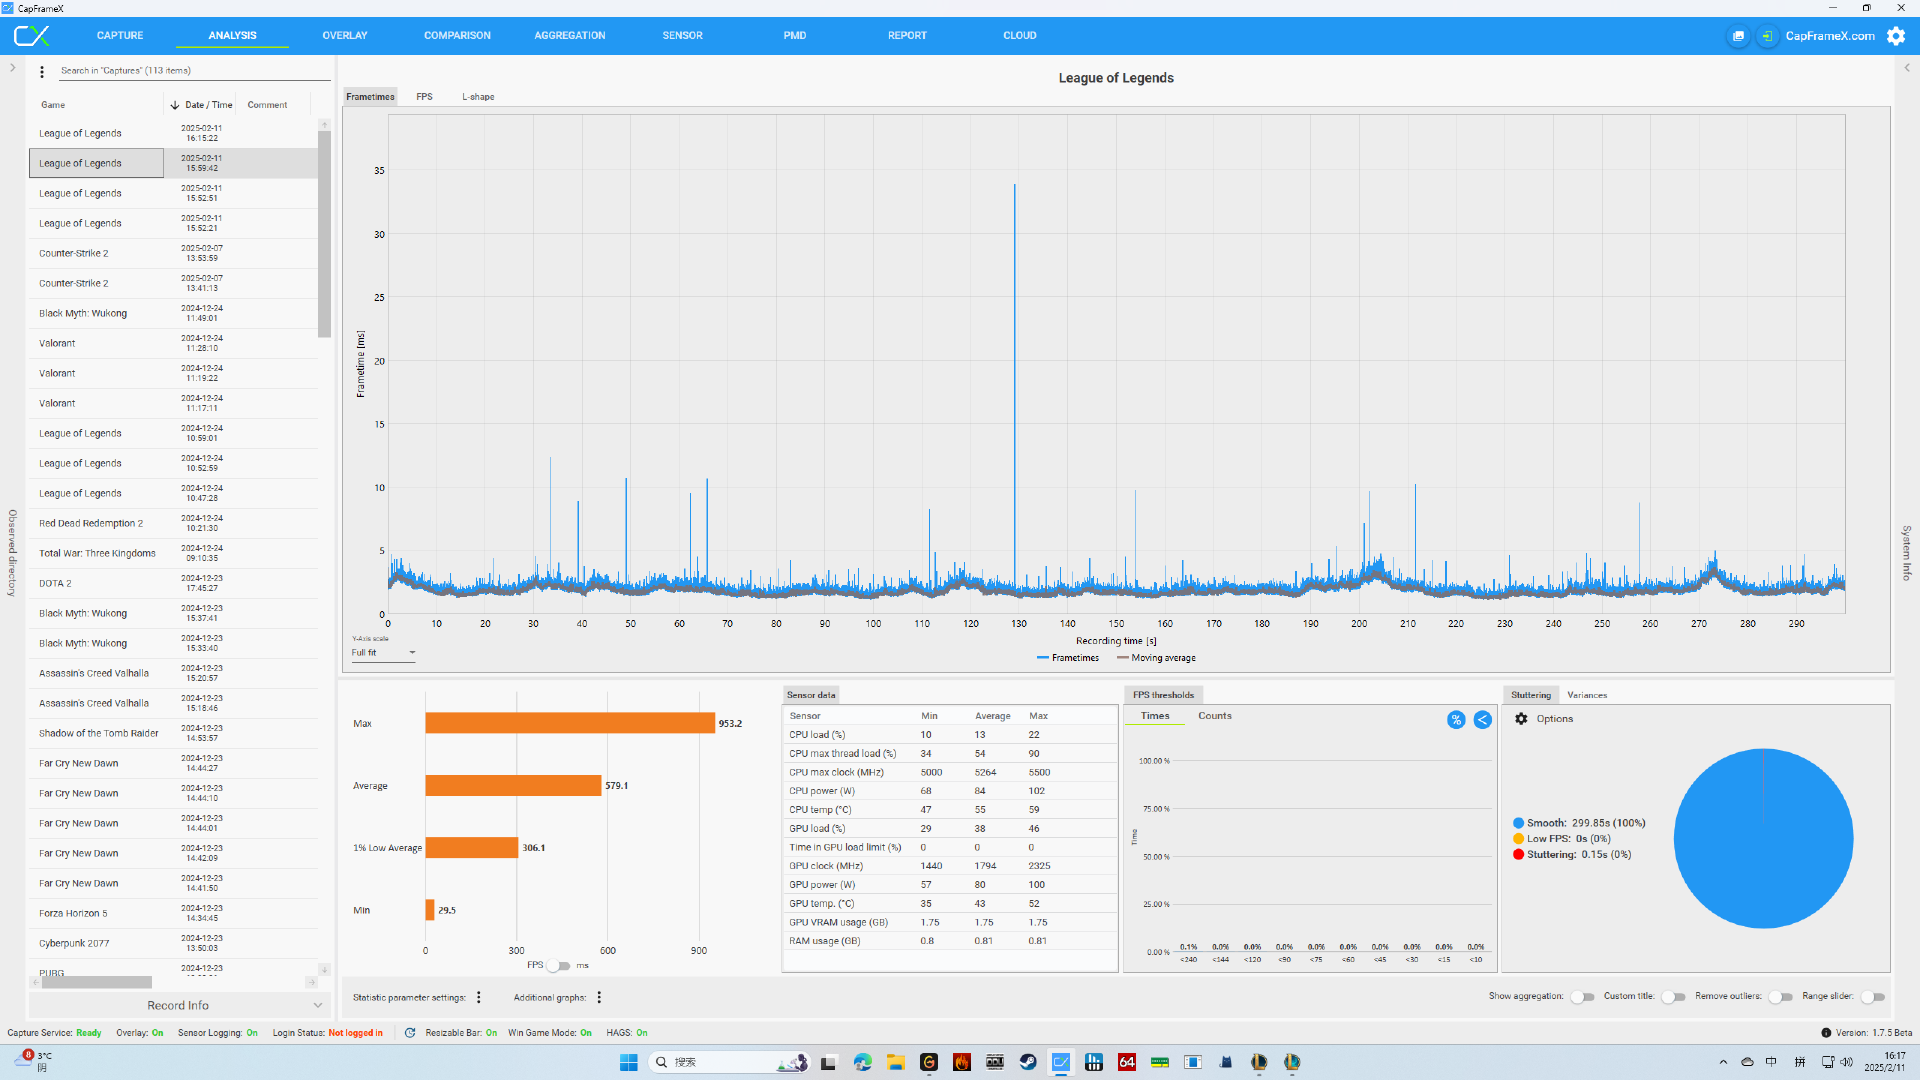1920x1080 pixels.
Task: Open Steam from the taskbar
Action: [x=1027, y=1062]
